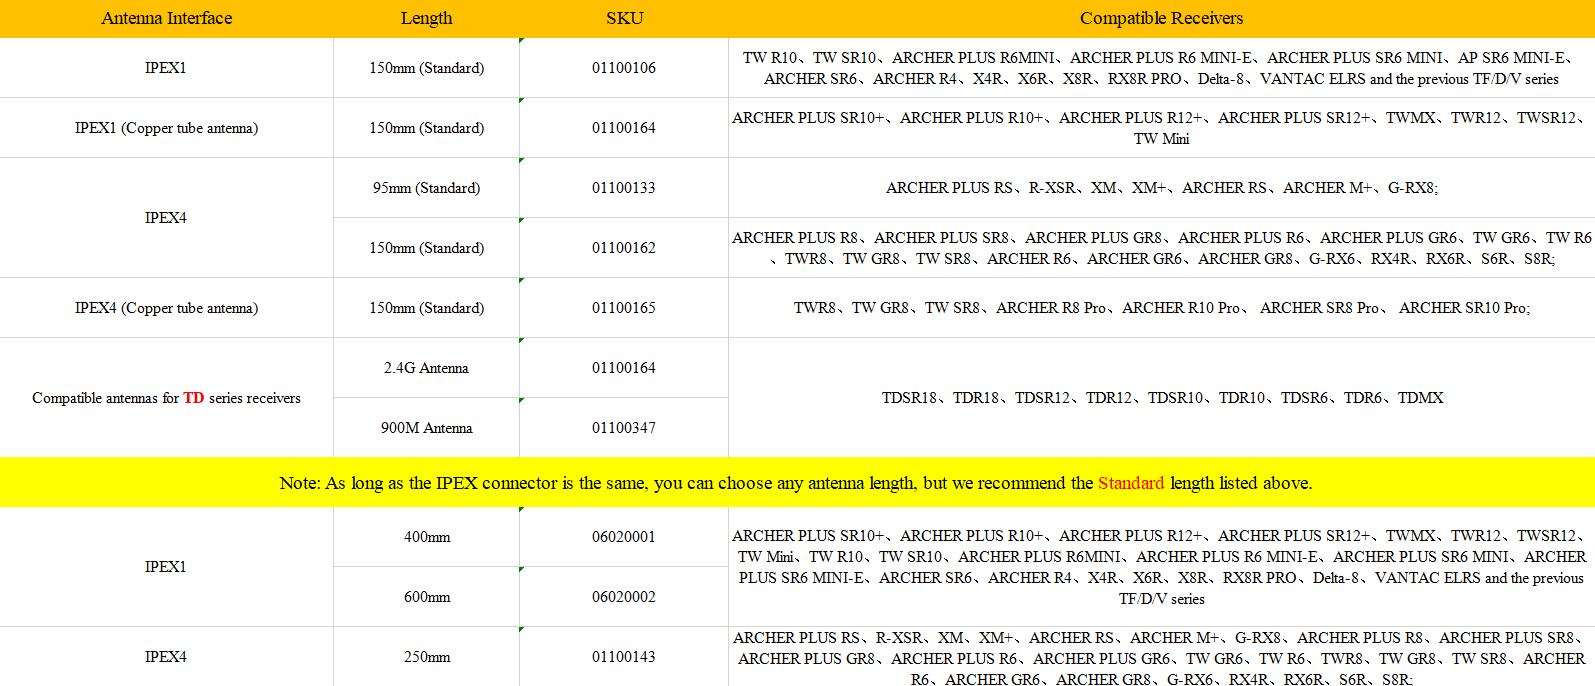
Task: Click the red Standard word in the note
Action: pos(1130,483)
